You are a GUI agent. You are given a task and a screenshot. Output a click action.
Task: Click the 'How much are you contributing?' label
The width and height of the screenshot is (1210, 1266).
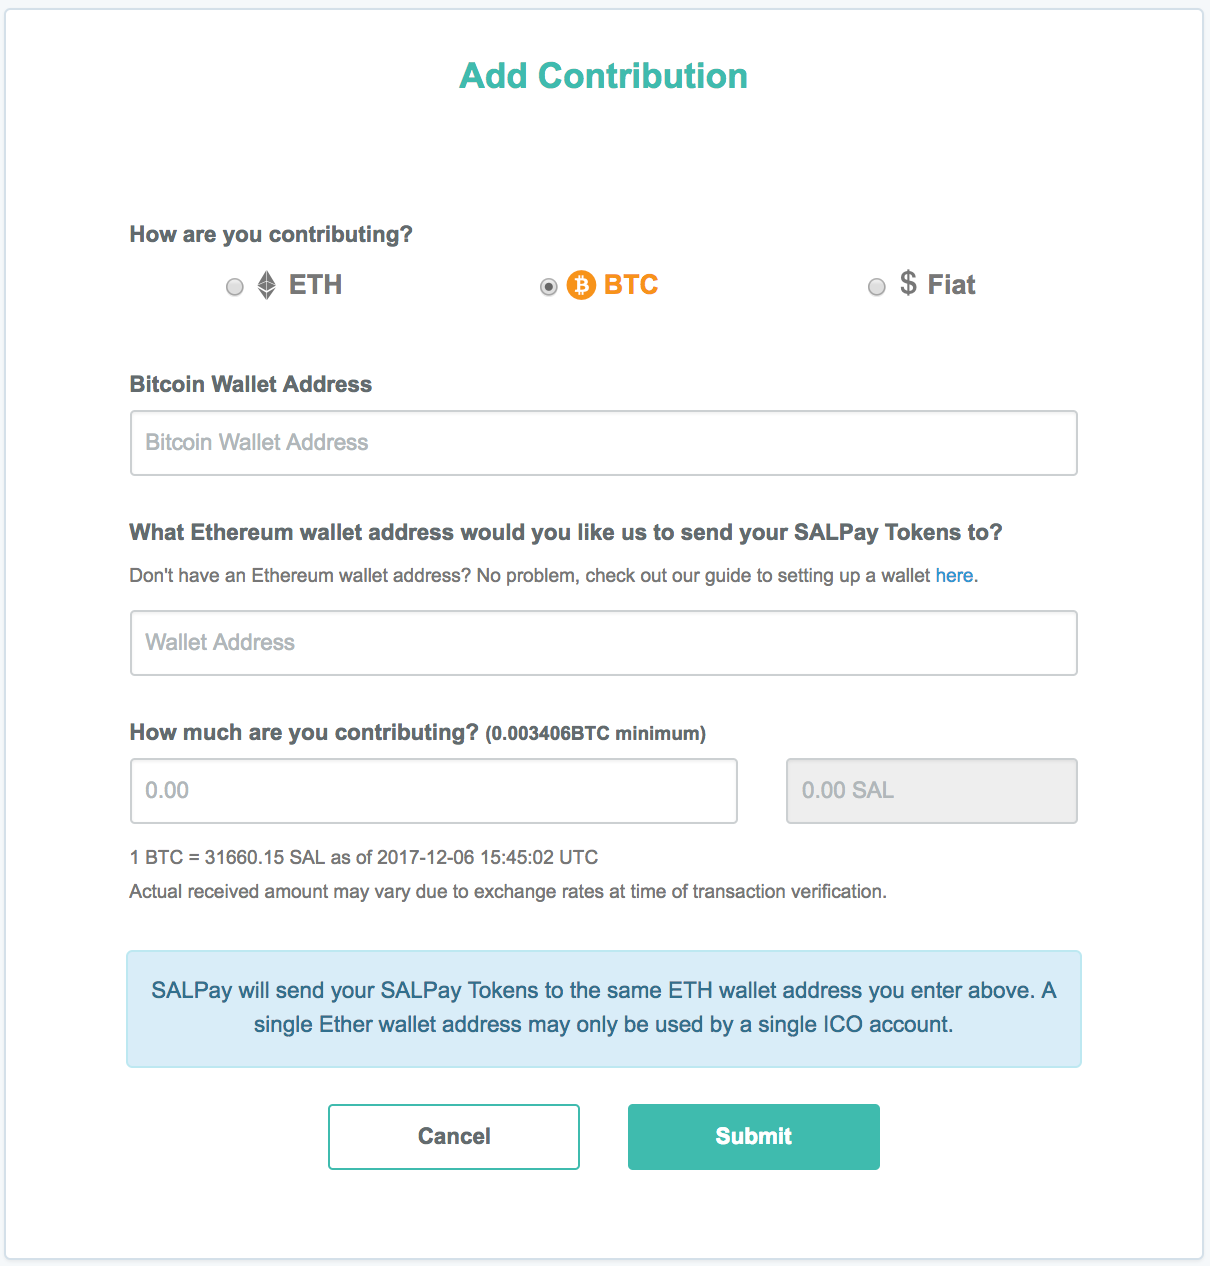304,733
